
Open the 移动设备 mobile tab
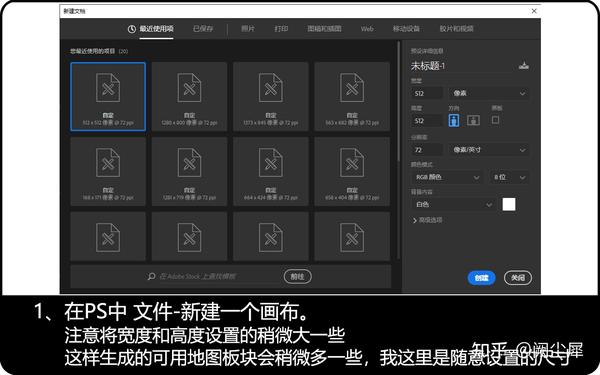(406, 29)
